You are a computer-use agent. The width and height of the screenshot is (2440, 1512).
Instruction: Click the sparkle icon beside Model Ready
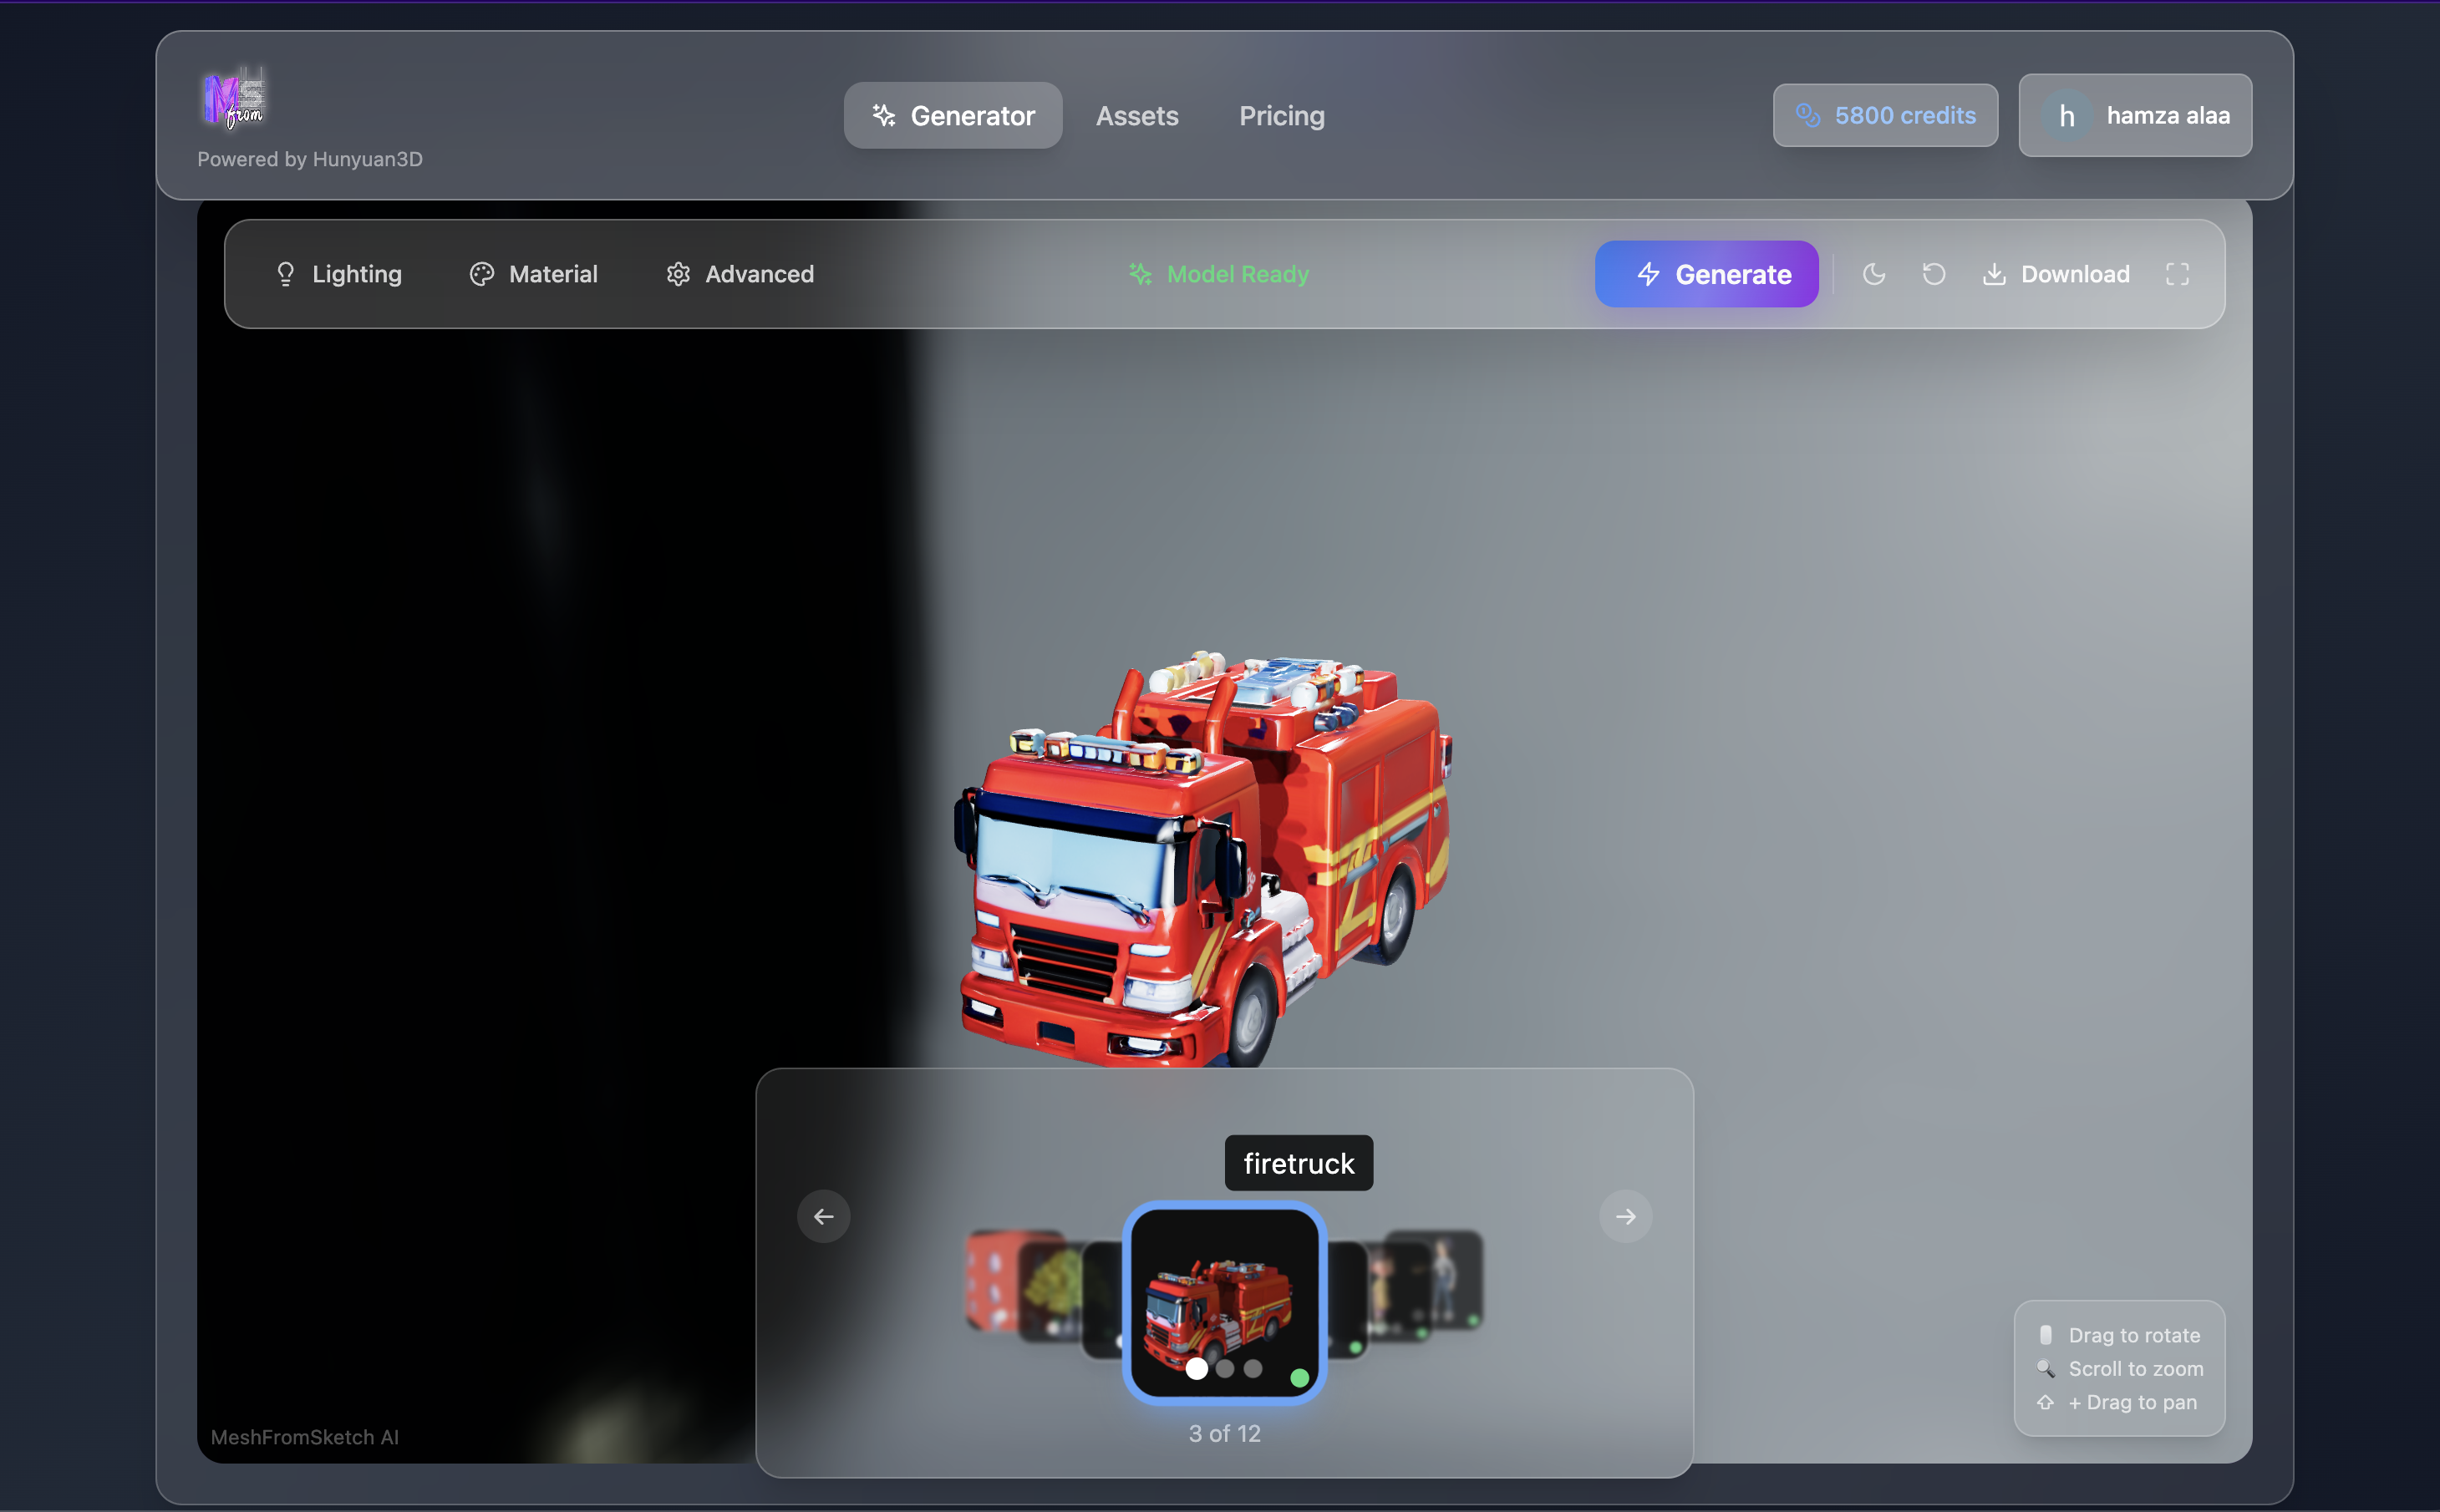click(1140, 274)
